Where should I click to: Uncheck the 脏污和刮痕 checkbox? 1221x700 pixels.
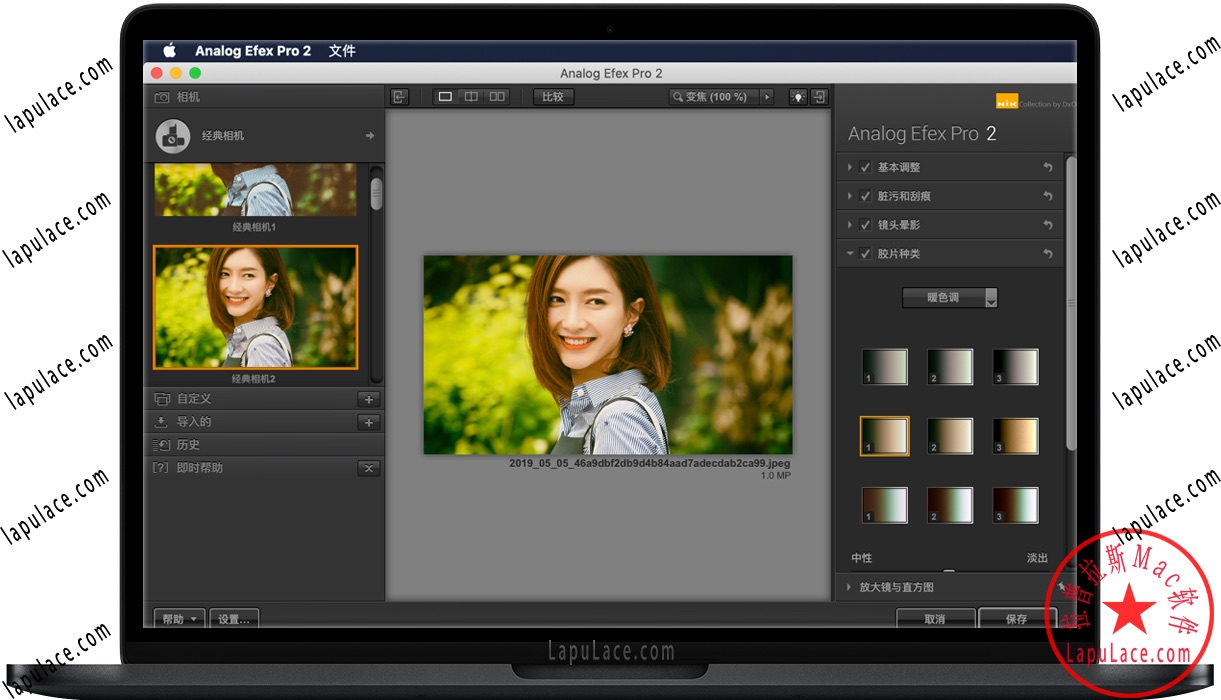pyautogui.click(x=864, y=196)
